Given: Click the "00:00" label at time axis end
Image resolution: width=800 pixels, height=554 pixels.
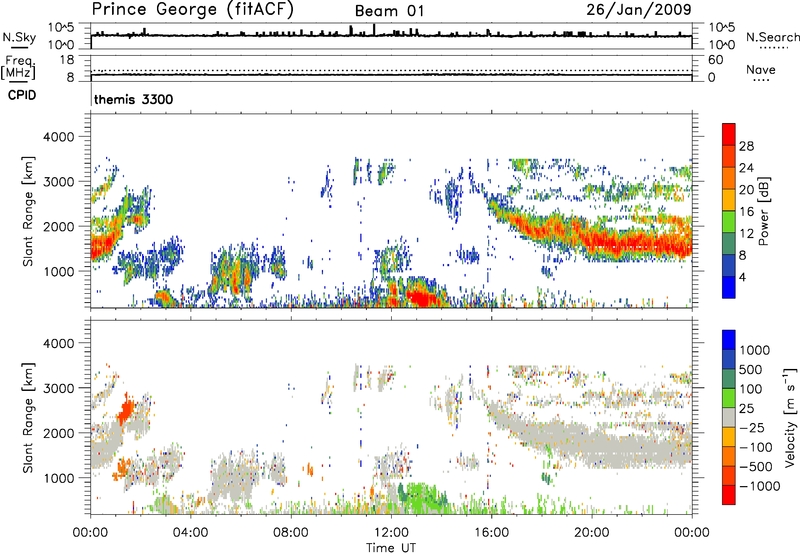Looking at the screenshot, I should (x=692, y=533).
